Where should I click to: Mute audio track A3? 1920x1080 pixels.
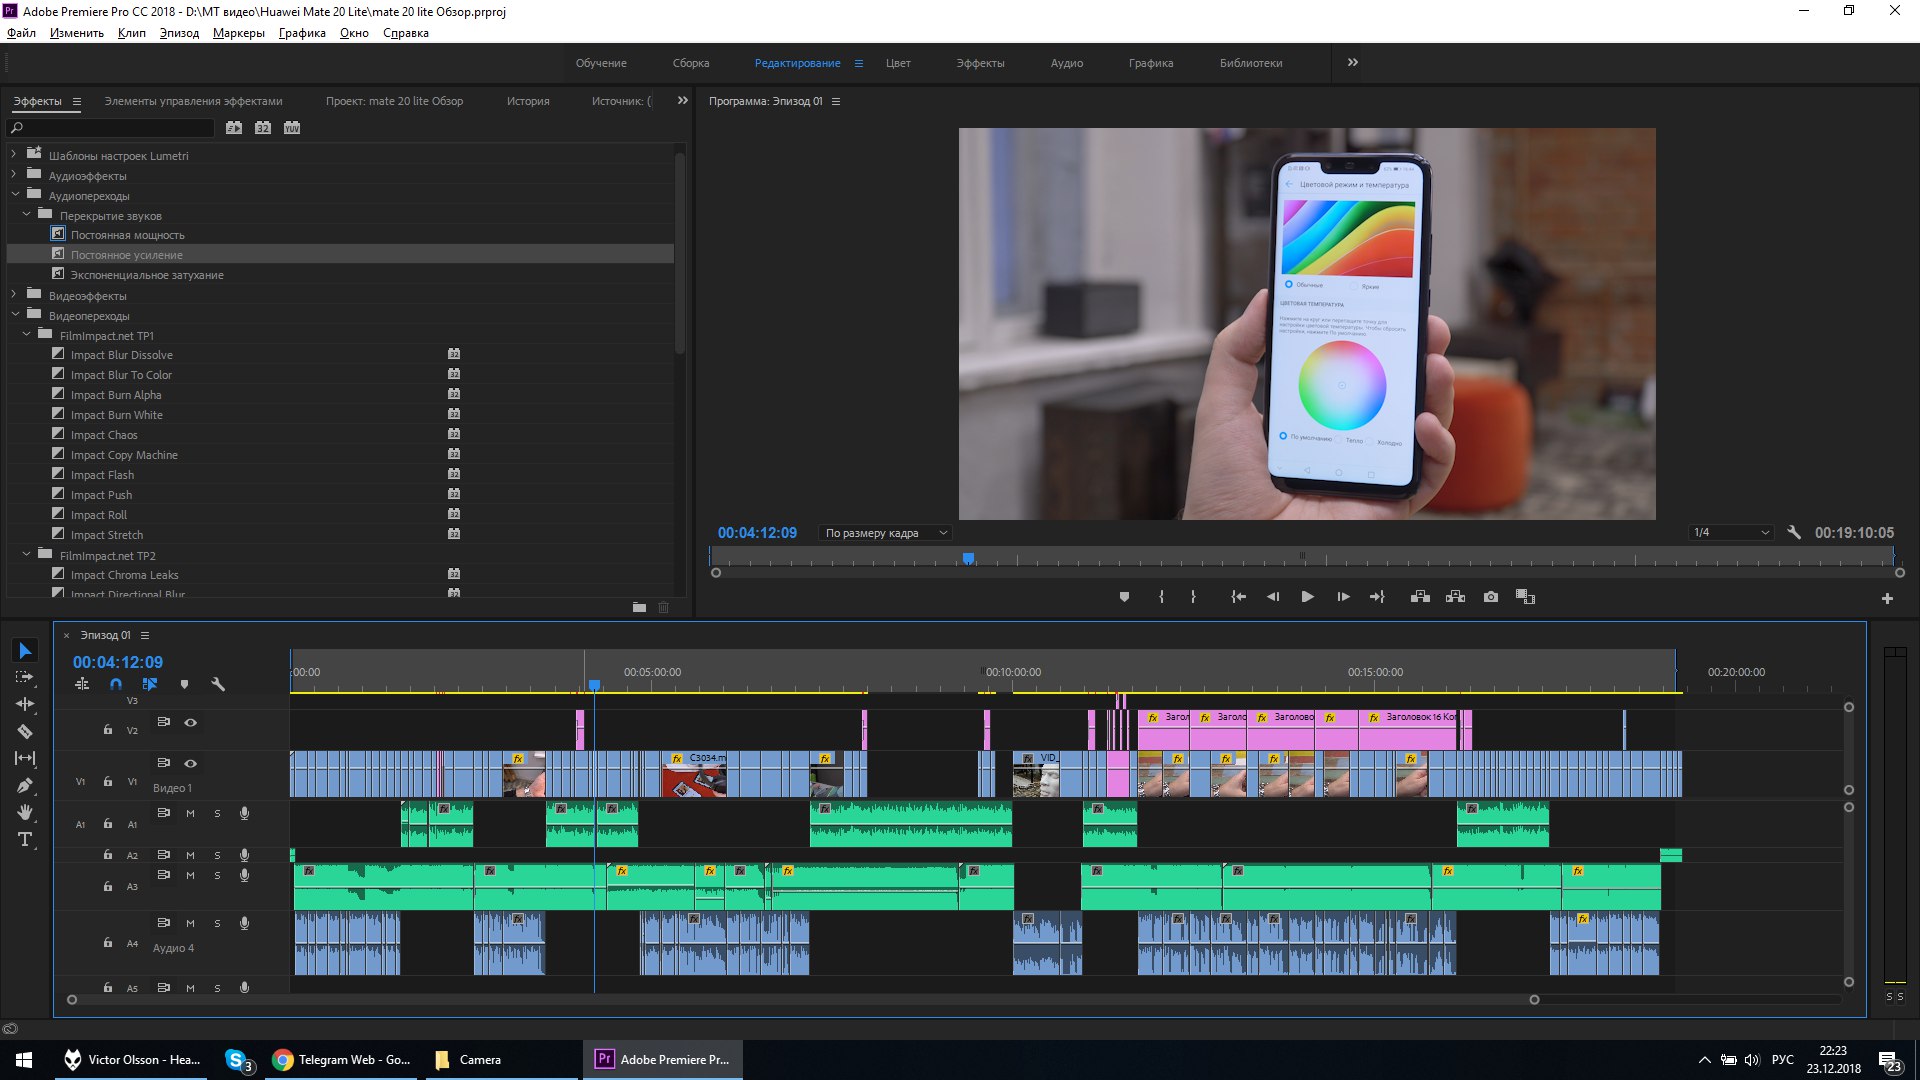(190, 875)
